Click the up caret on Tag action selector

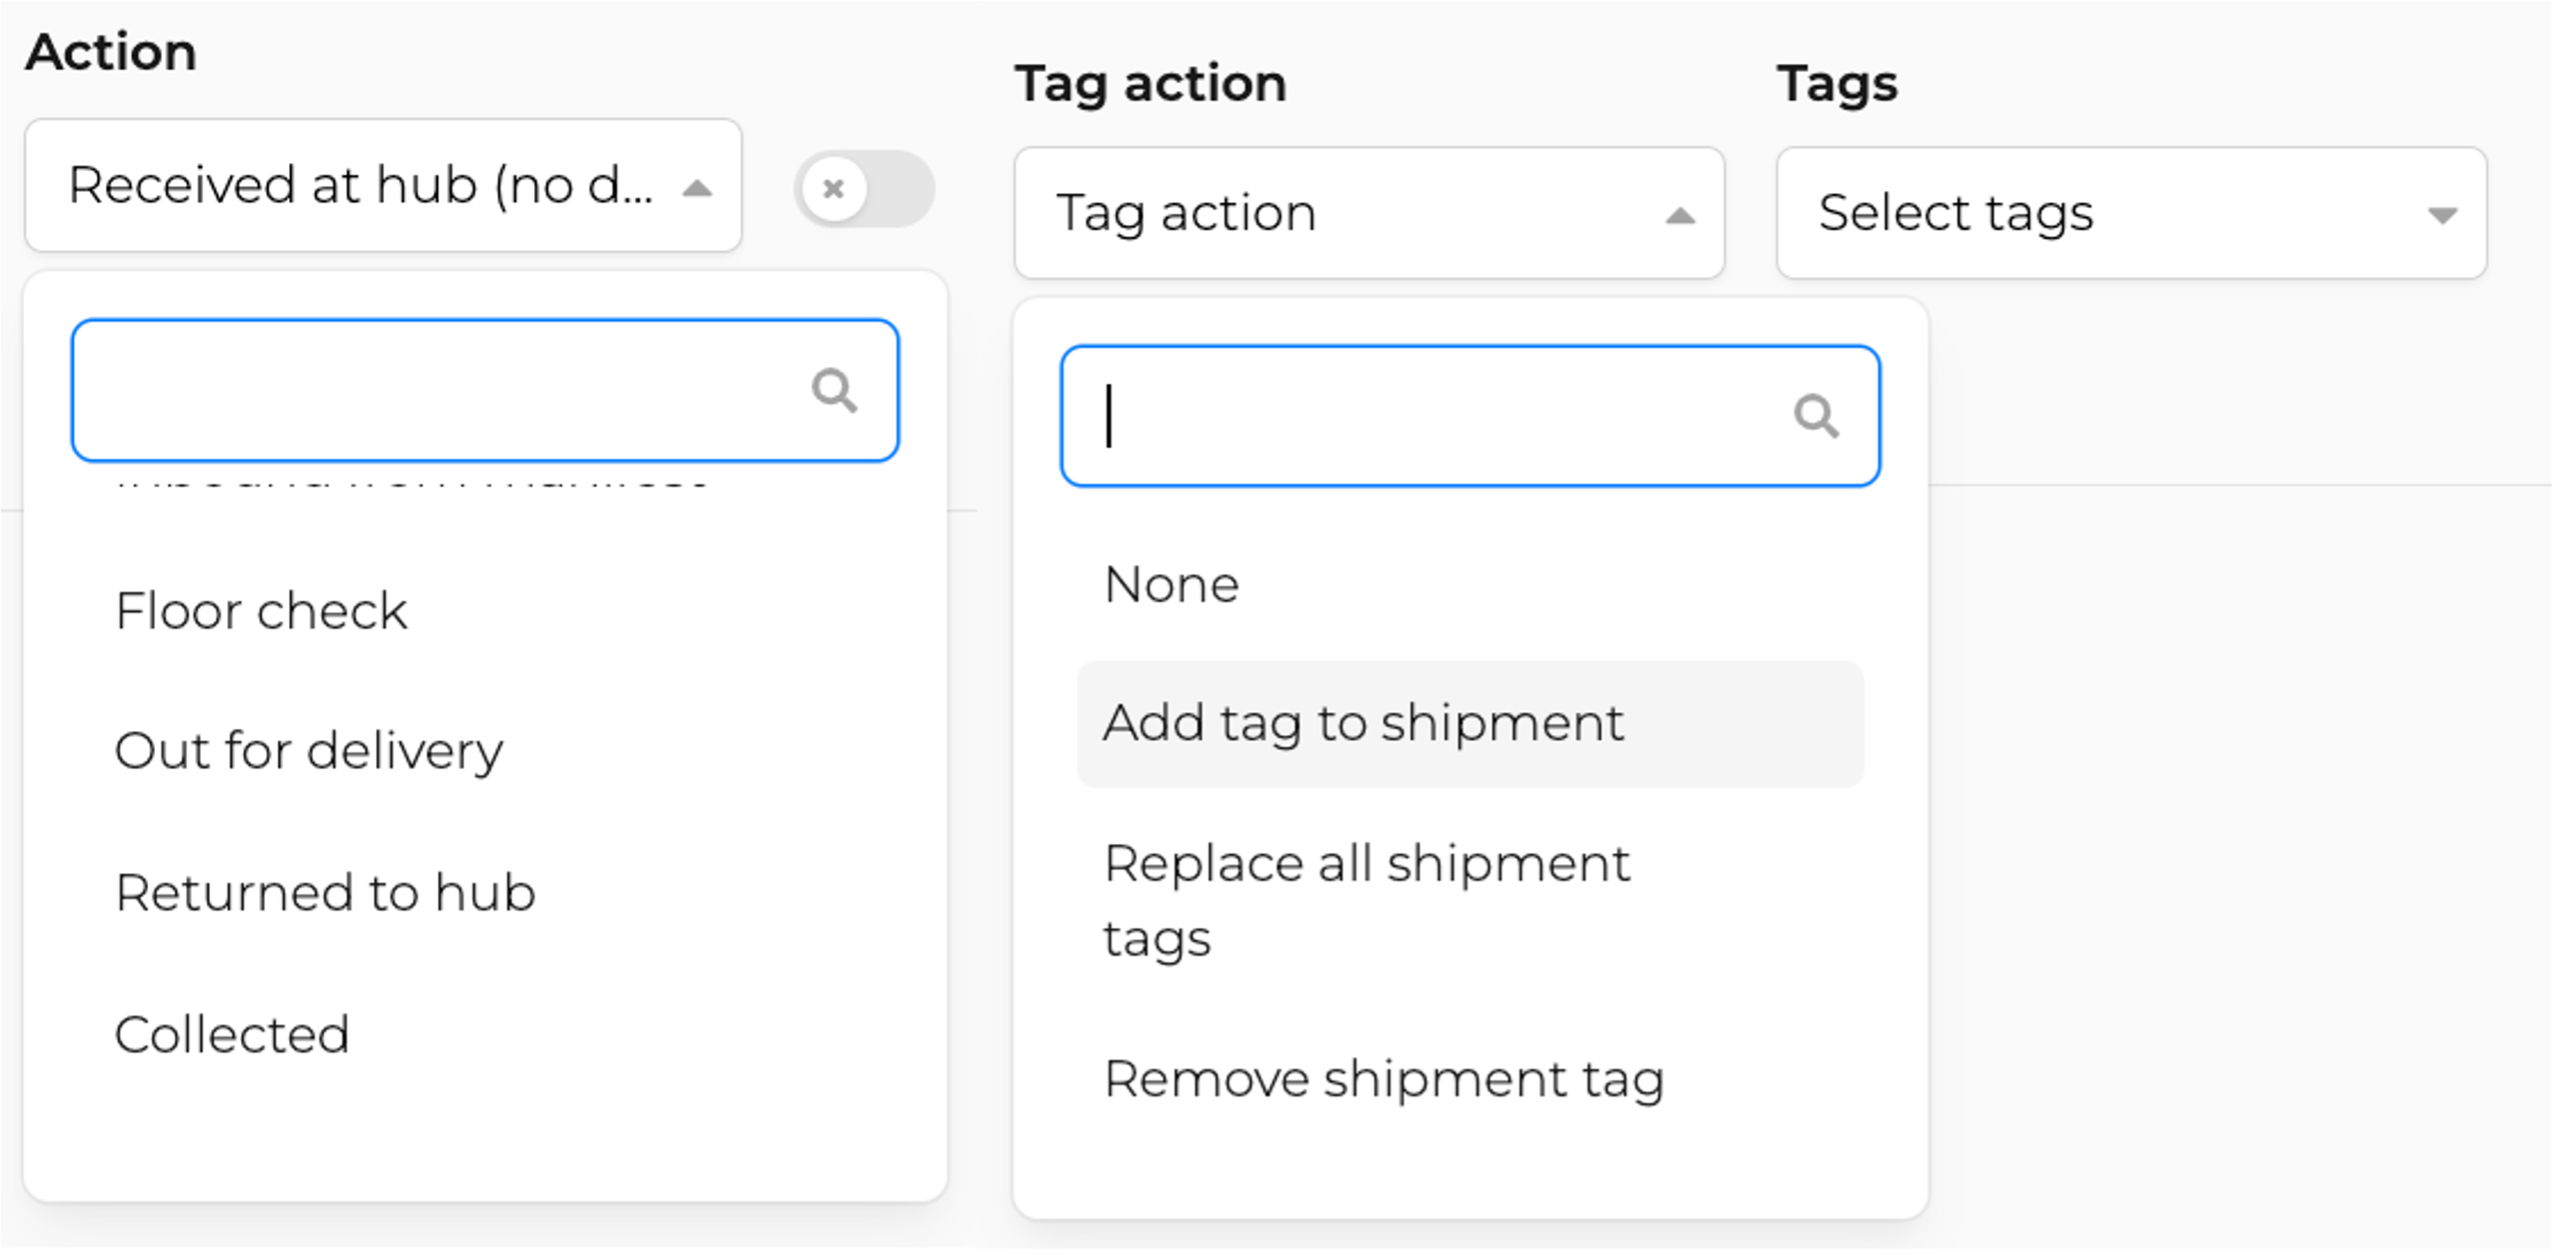(1680, 216)
